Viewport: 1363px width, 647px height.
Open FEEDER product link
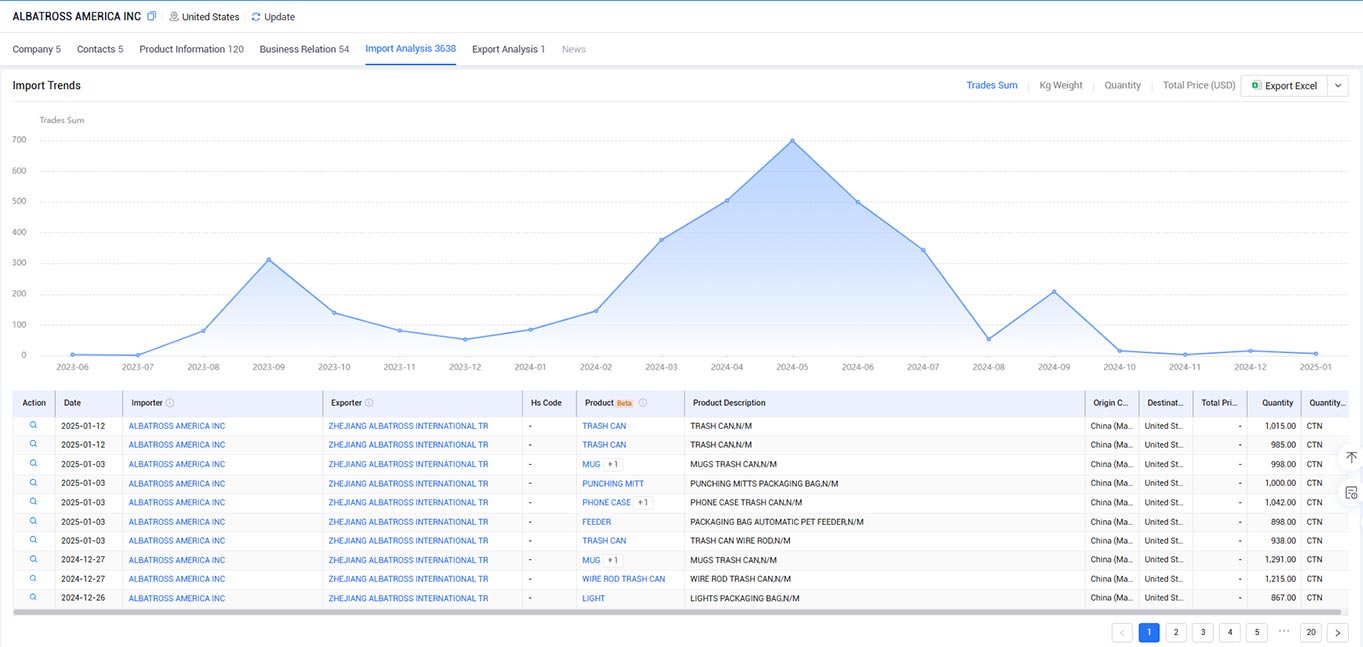[x=597, y=522]
